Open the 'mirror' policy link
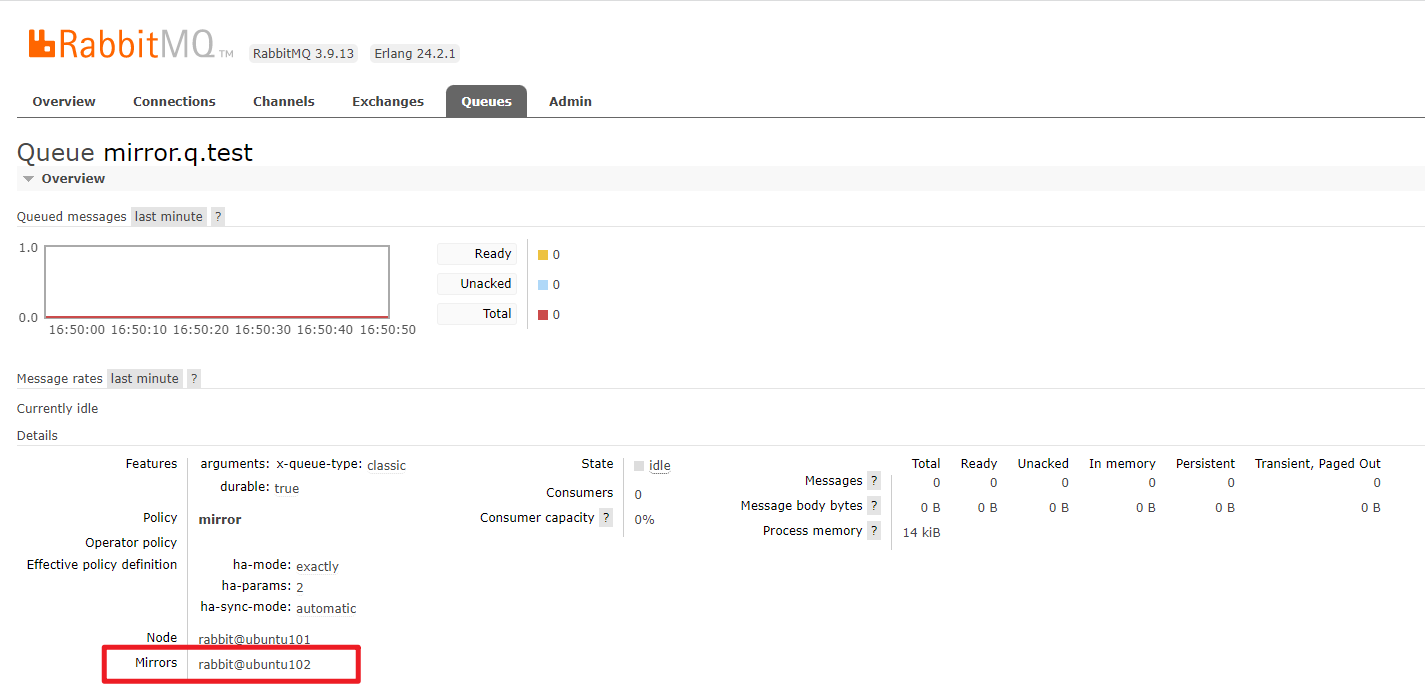This screenshot has height=694, width=1425. (220, 519)
